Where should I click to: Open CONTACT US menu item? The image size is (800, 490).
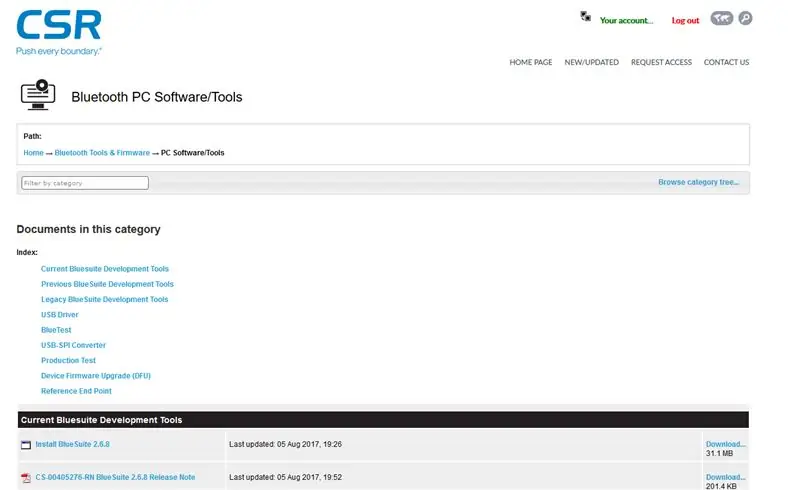tap(727, 62)
